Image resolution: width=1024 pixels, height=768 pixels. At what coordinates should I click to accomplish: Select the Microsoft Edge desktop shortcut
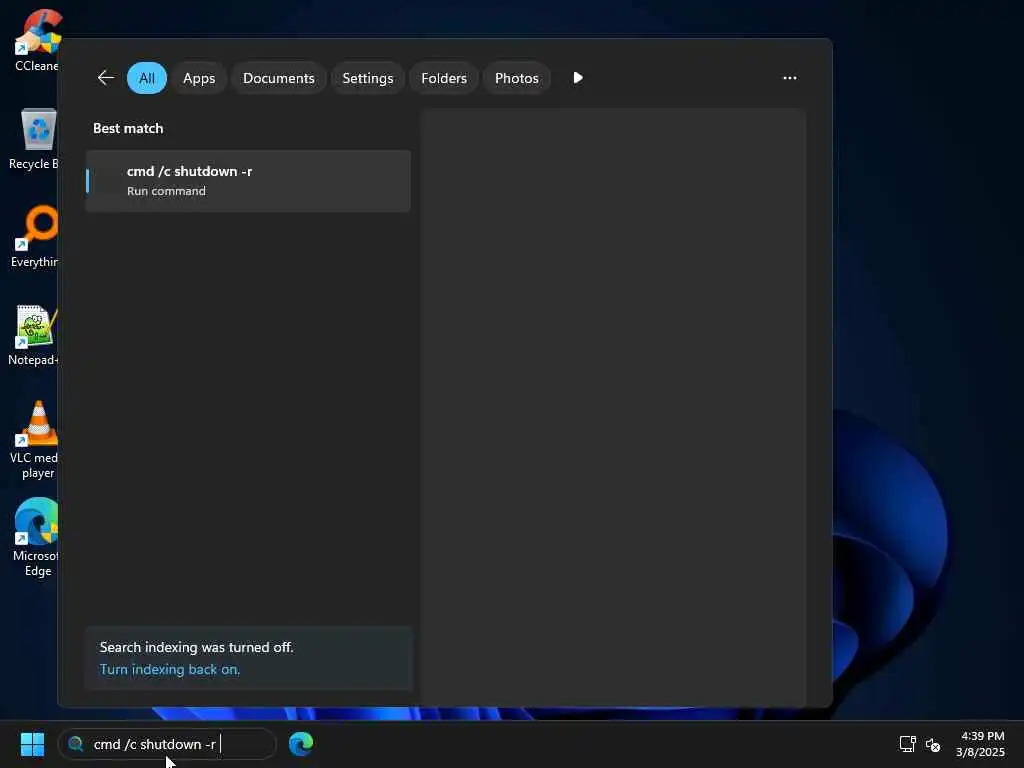point(35,538)
